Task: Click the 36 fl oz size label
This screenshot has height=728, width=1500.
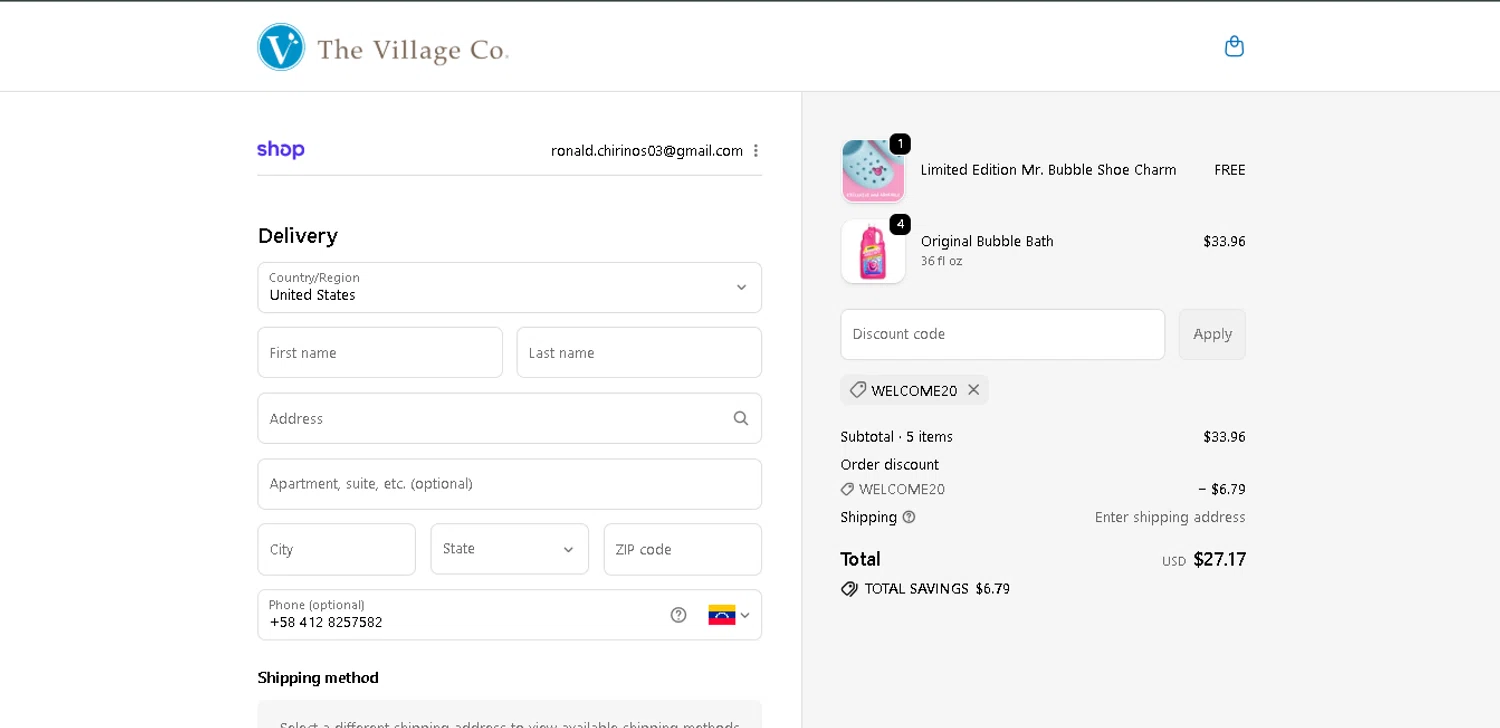Action: coord(942,261)
